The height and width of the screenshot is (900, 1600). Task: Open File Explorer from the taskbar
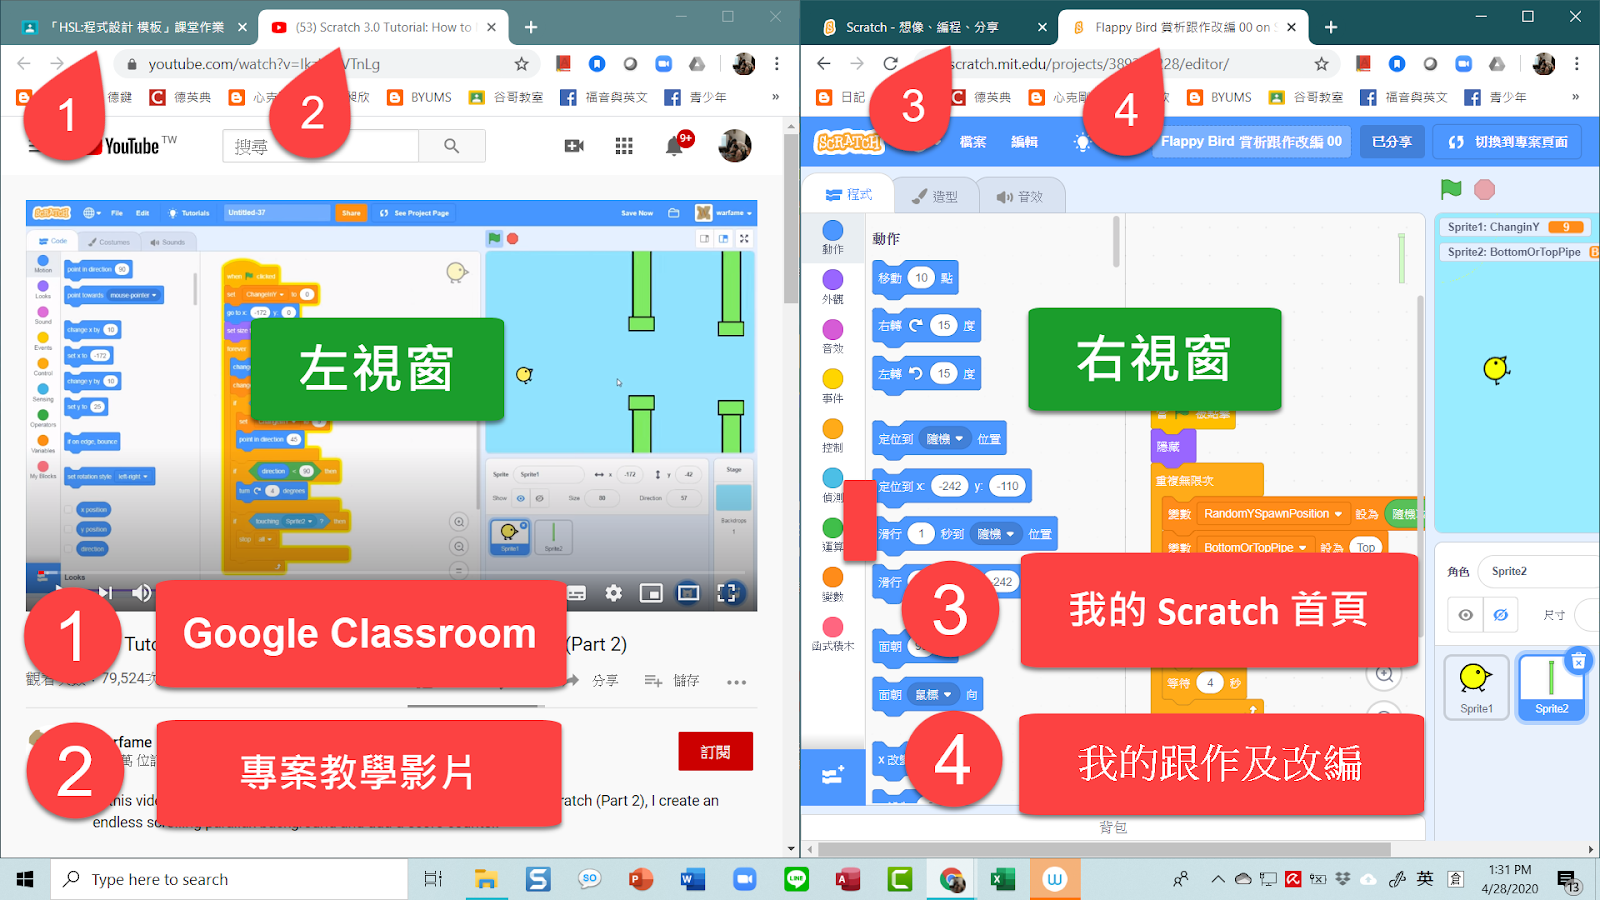486,879
